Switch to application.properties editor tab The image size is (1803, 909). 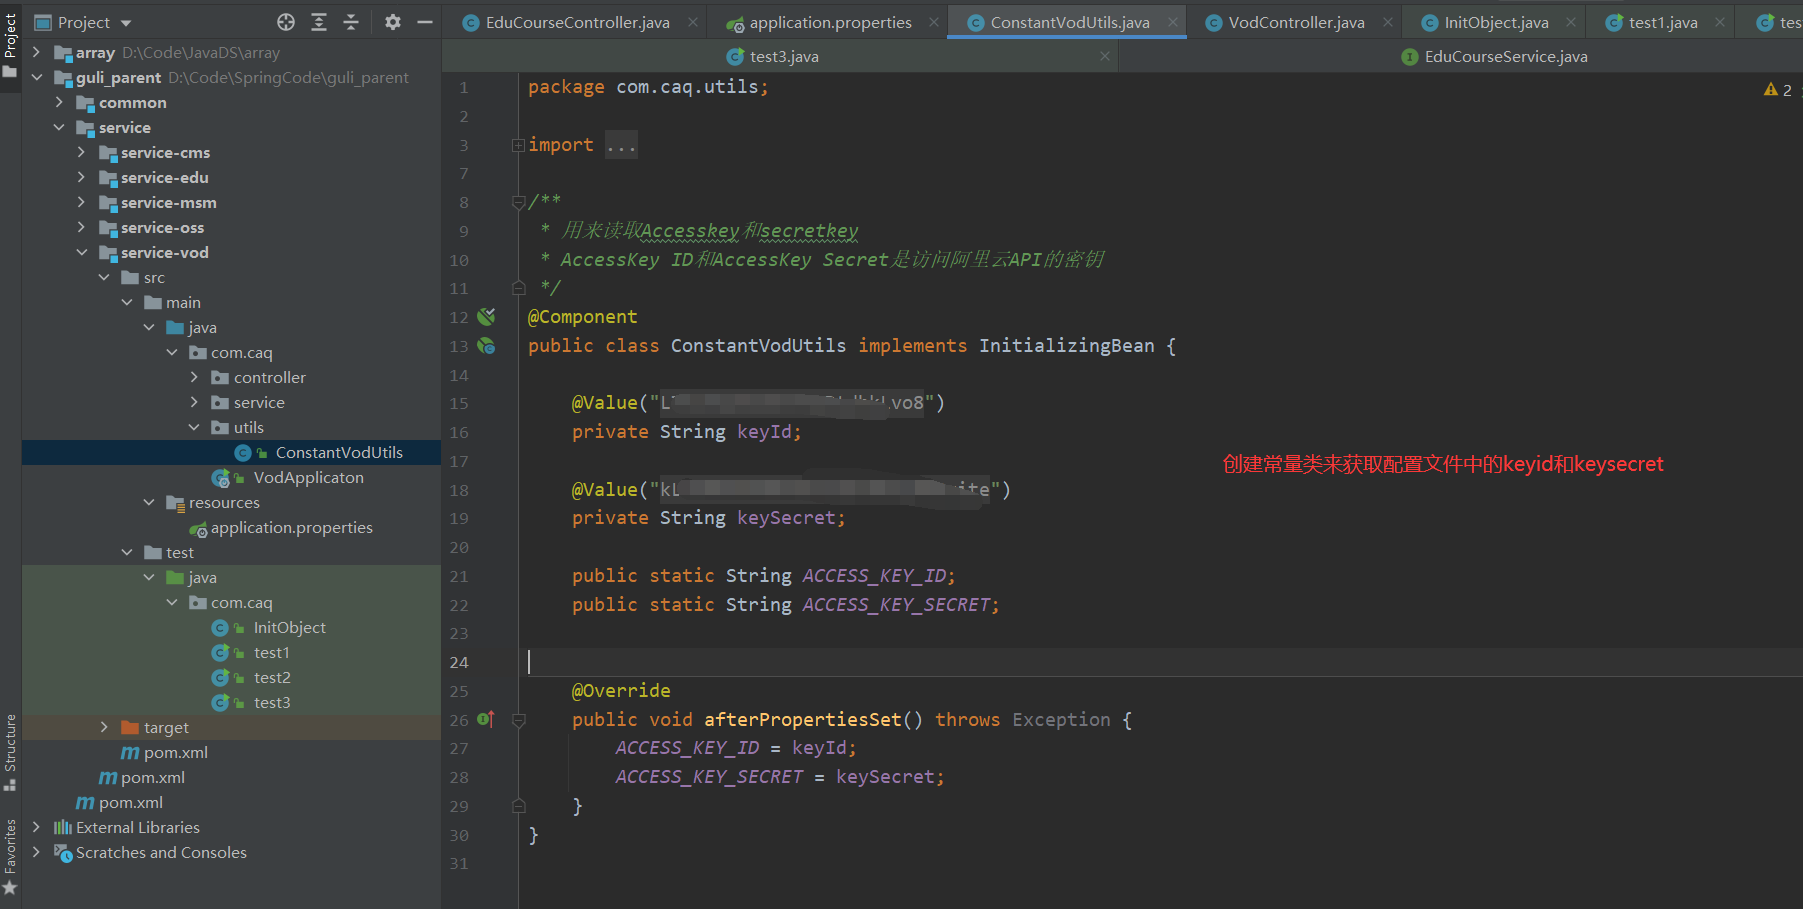[x=830, y=22]
